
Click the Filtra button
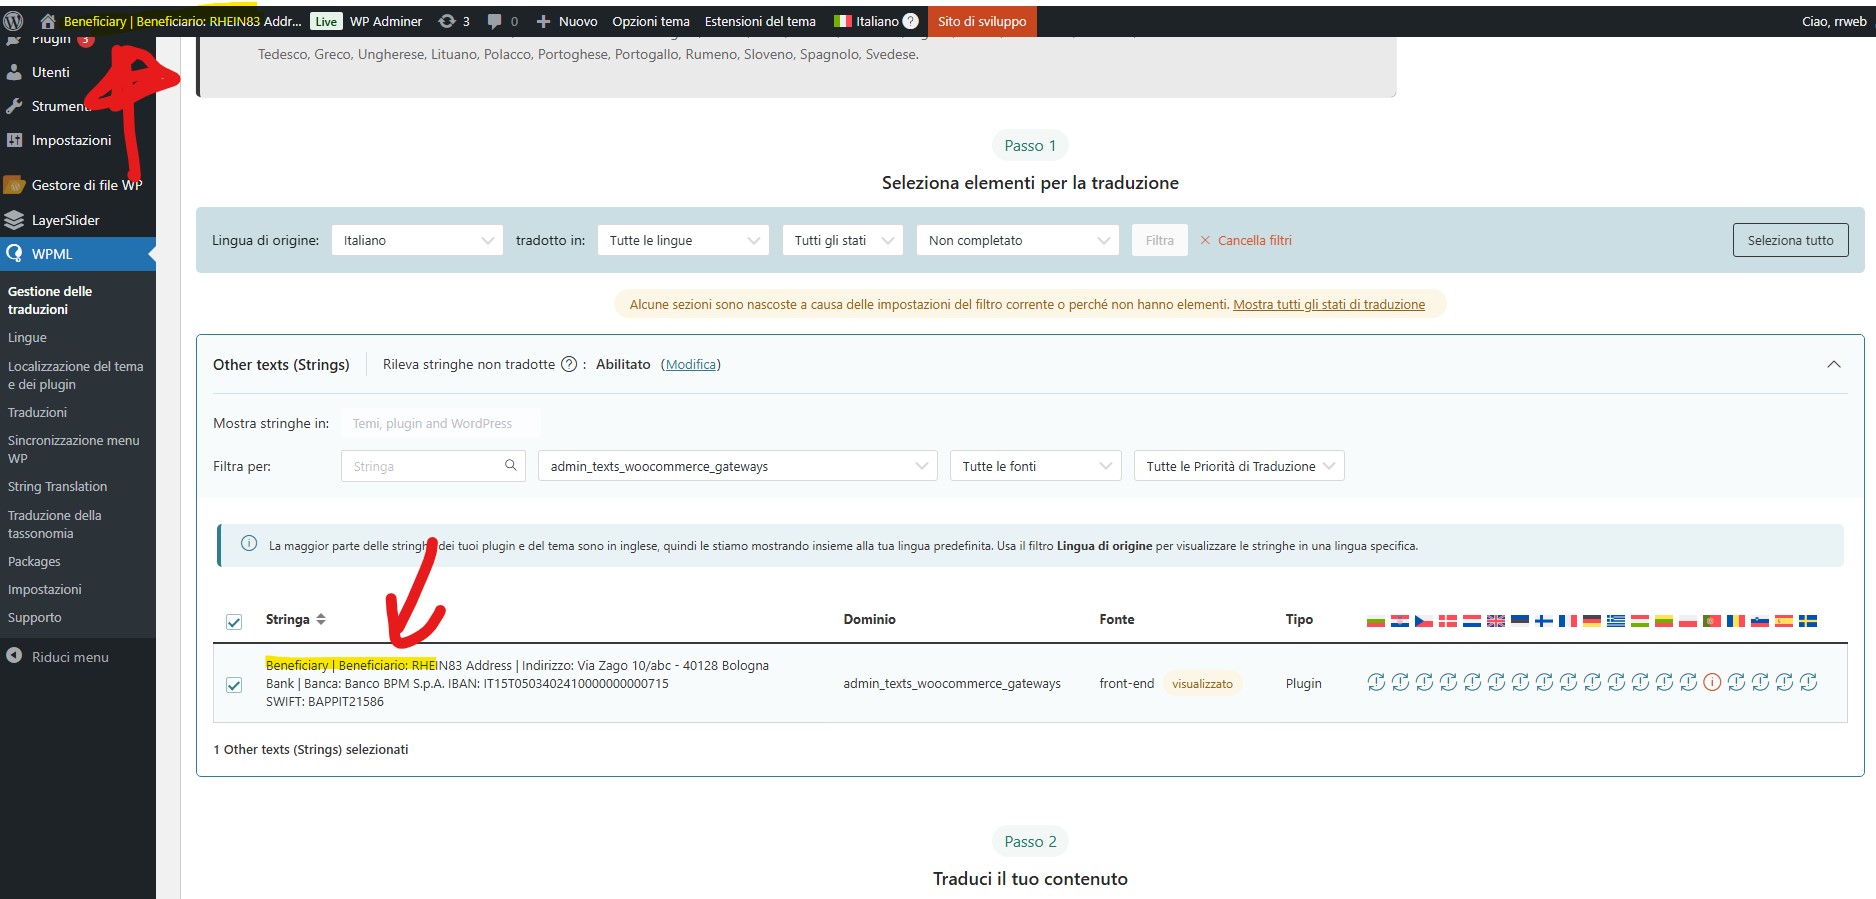coord(1160,240)
